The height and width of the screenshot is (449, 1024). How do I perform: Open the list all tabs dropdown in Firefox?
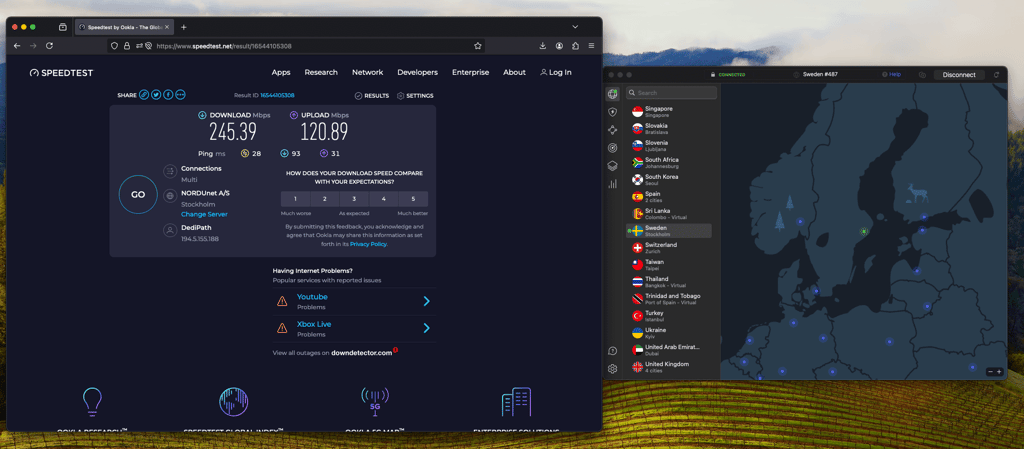coord(575,27)
